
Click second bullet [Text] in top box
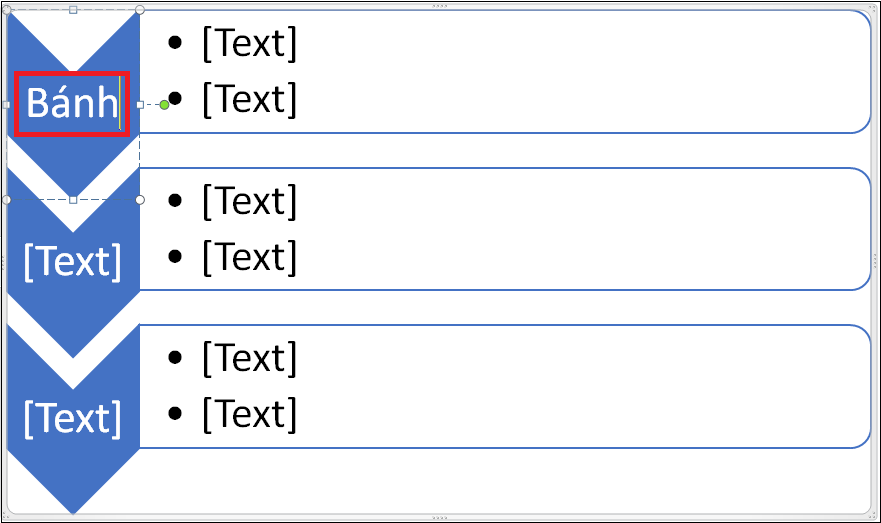(249, 99)
